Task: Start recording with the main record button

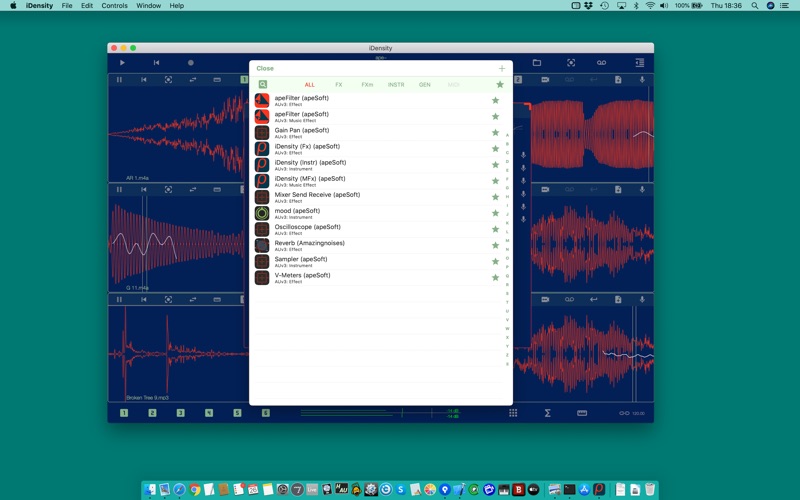Action: [191, 63]
